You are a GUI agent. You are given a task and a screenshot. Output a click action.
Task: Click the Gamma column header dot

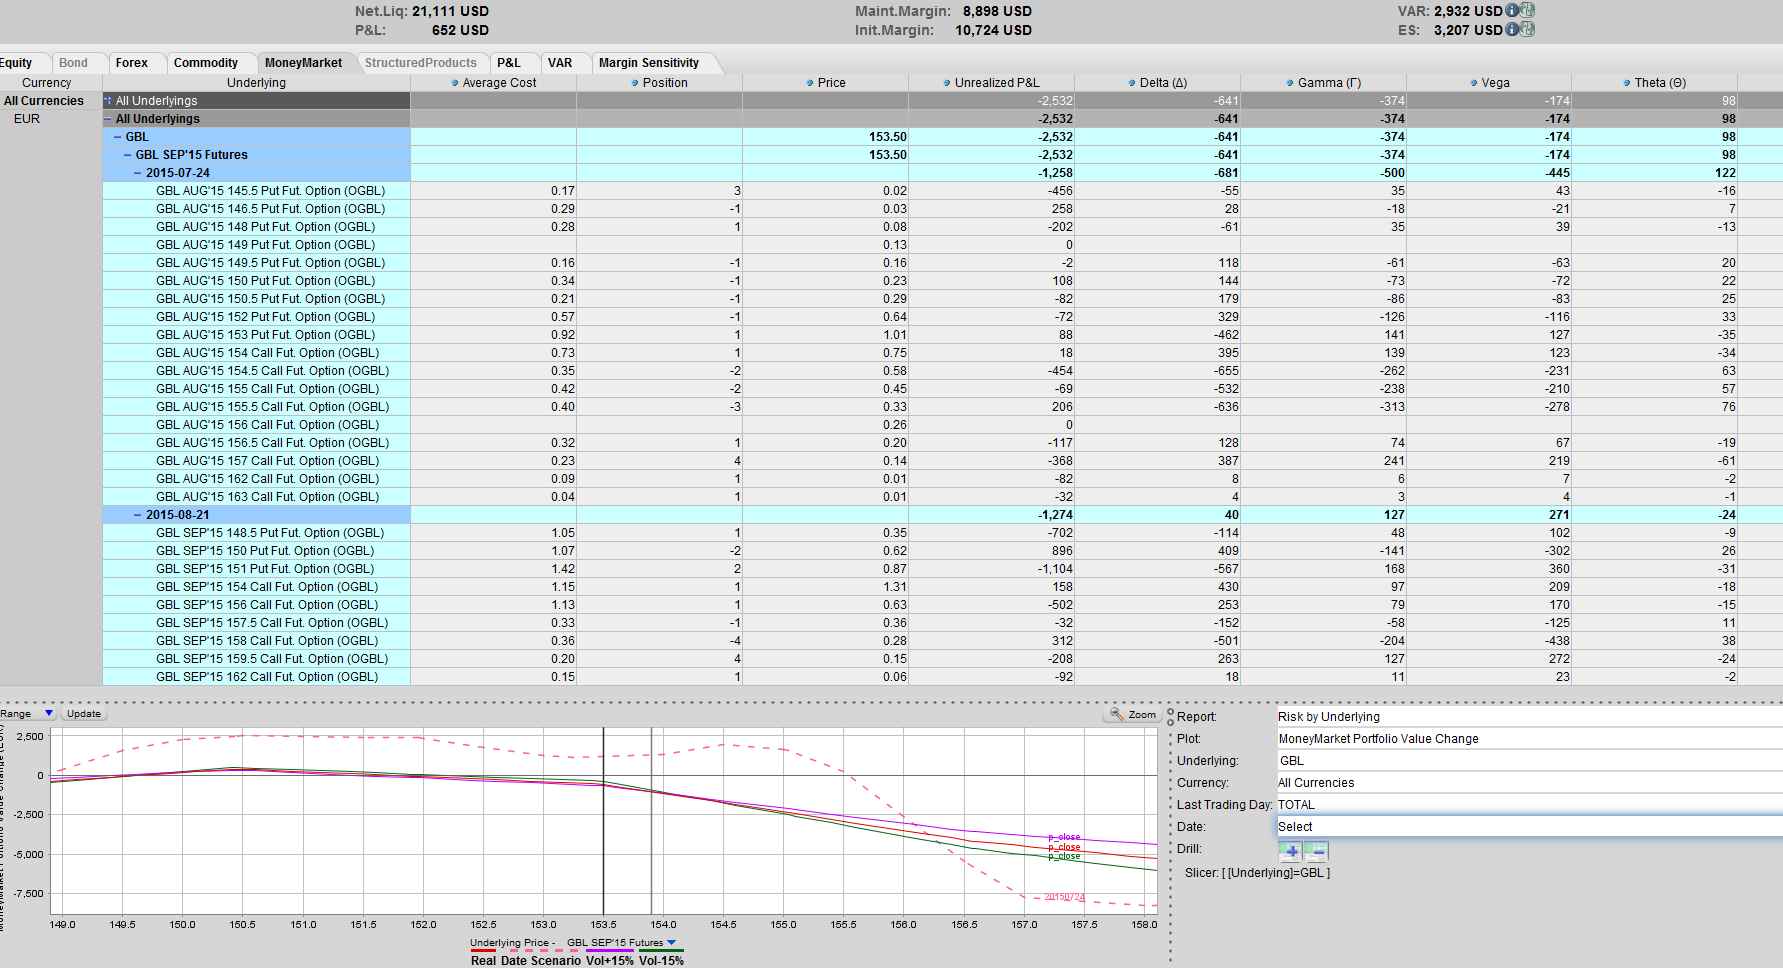(x=1290, y=83)
